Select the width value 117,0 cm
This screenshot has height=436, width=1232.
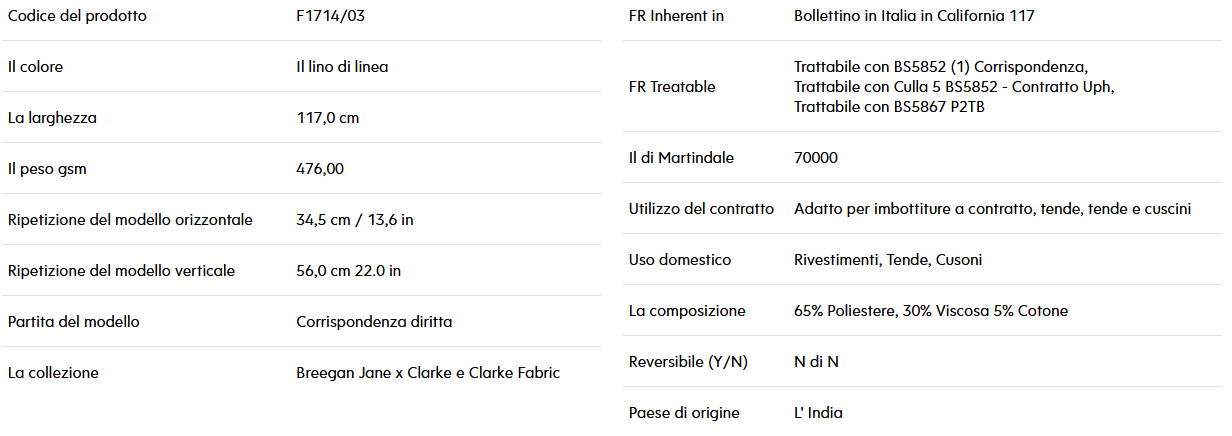(328, 118)
